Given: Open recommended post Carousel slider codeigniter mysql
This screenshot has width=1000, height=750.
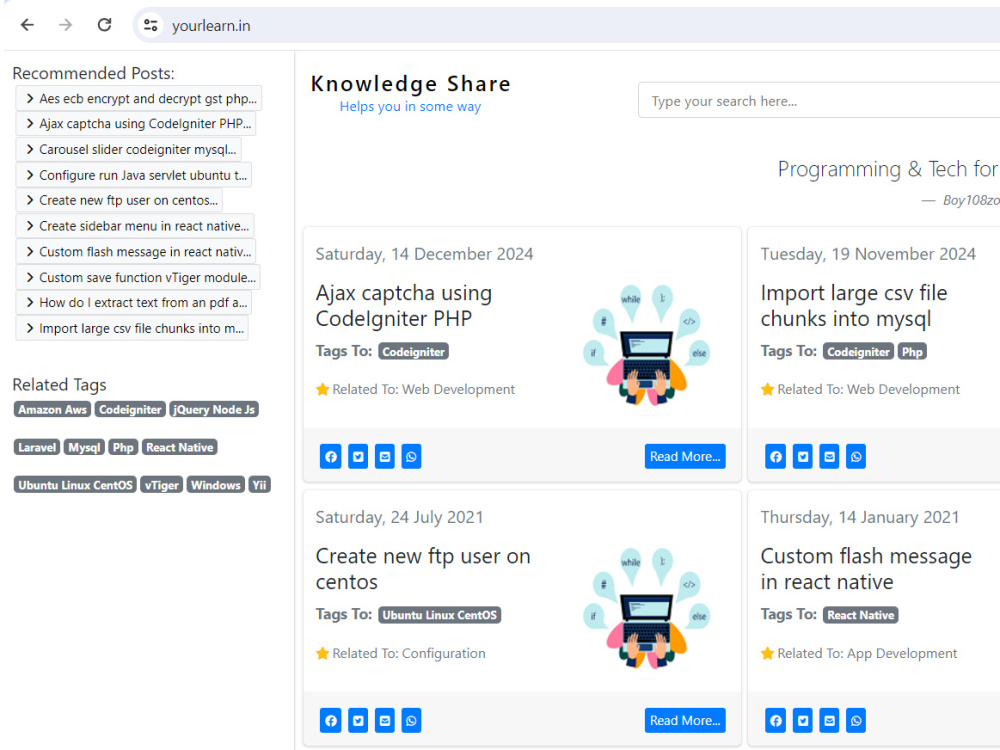Looking at the screenshot, I should [129, 149].
